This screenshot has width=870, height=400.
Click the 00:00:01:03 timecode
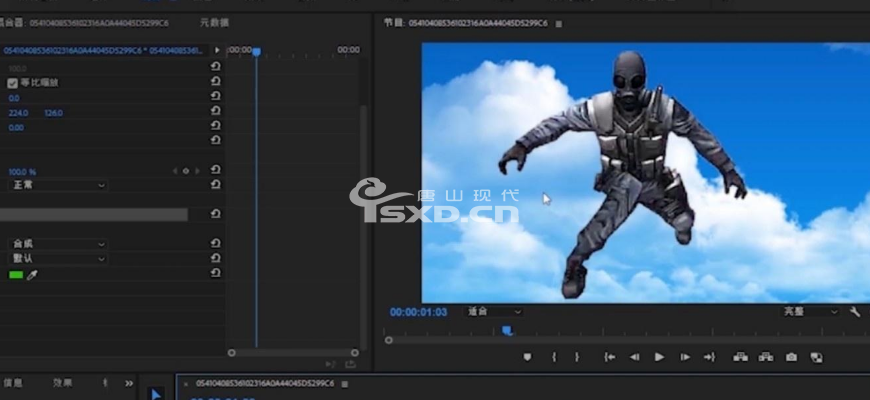coord(418,312)
